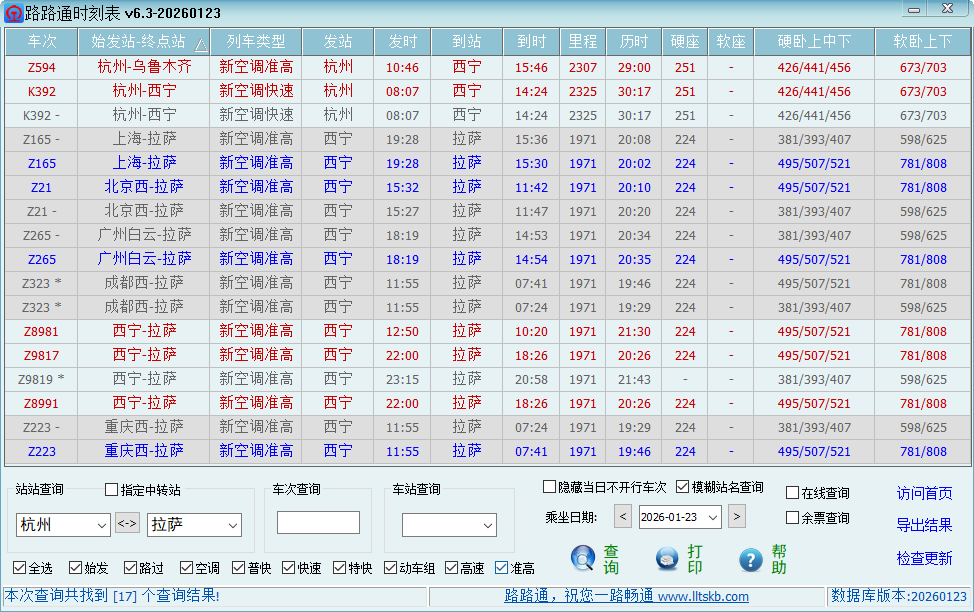
Task: Click the 车次查询 train number input field
Action: [x=318, y=523]
